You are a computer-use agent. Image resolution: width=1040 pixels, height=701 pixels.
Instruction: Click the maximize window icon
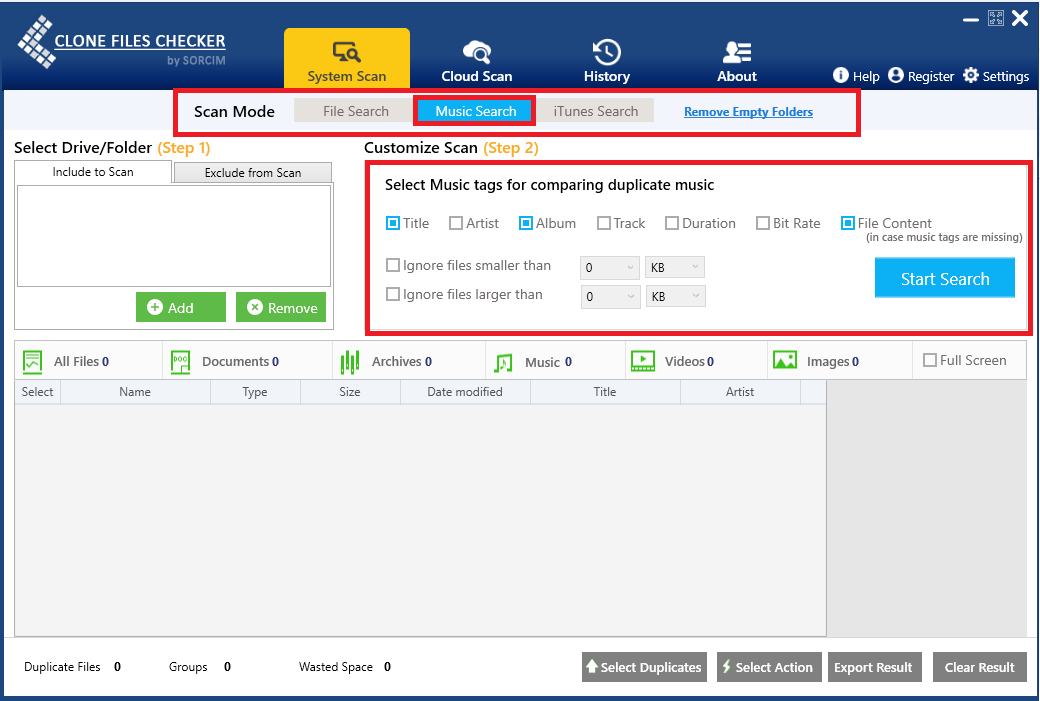click(996, 18)
